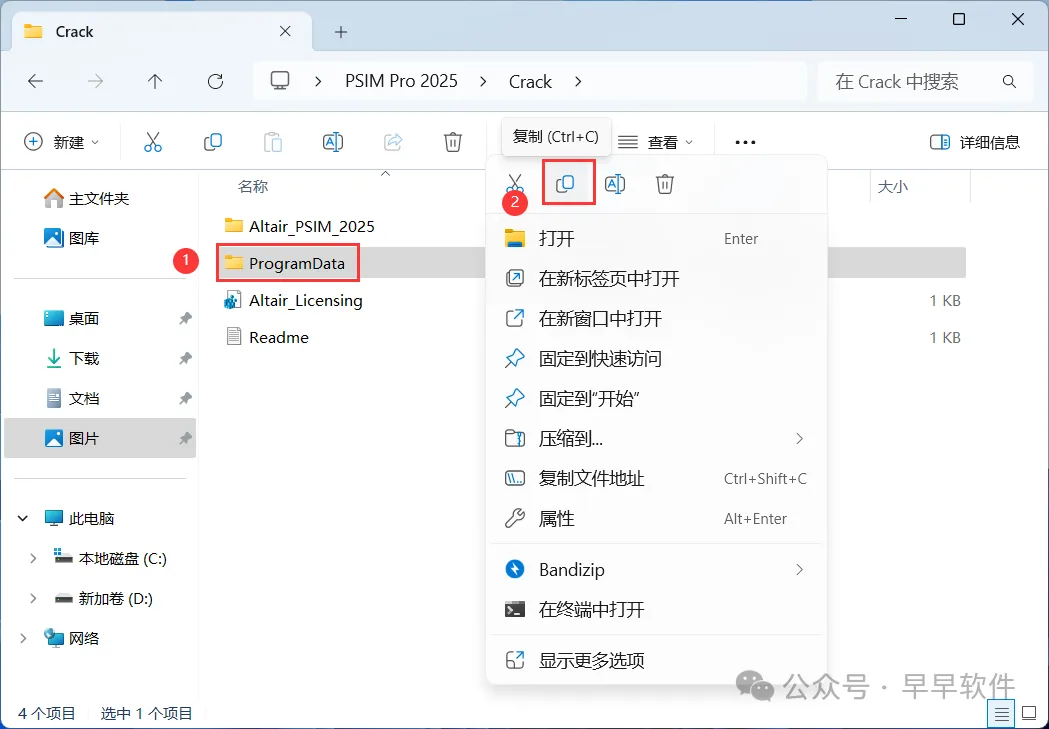Open 桌面 in the sidebar
The height and width of the screenshot is (729, 1049).
[x=72, y=318]
